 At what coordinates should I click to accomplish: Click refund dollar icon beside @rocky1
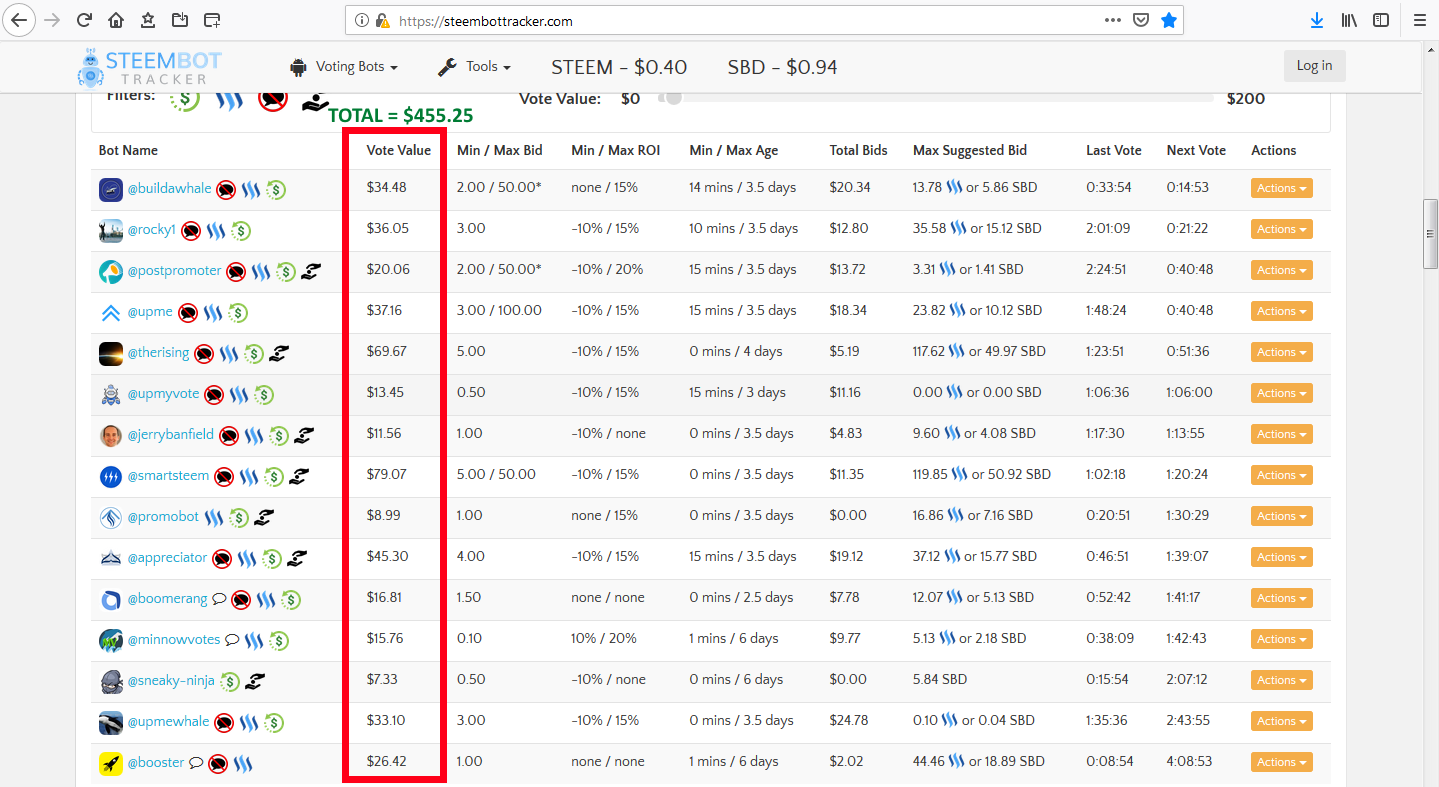click(x=241, y=230)
